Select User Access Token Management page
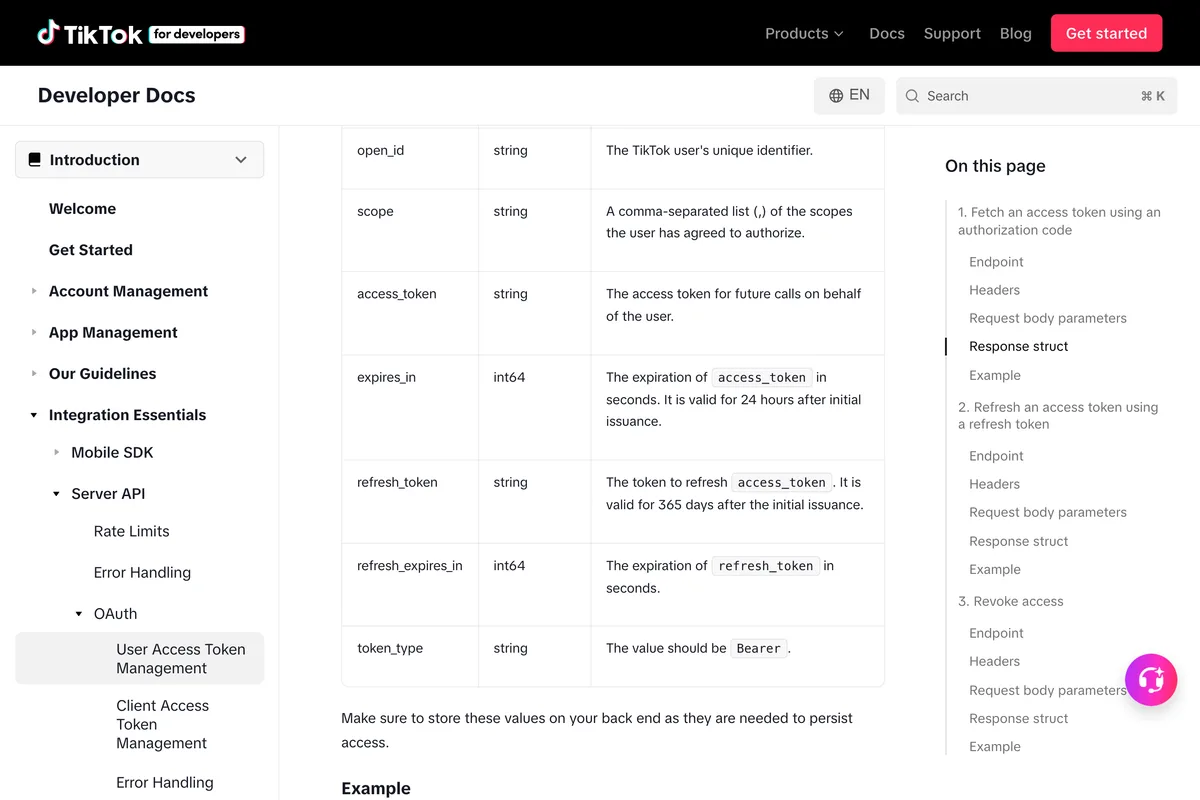Viewport: 1200px width, 800px height. (x=140, y=658)
